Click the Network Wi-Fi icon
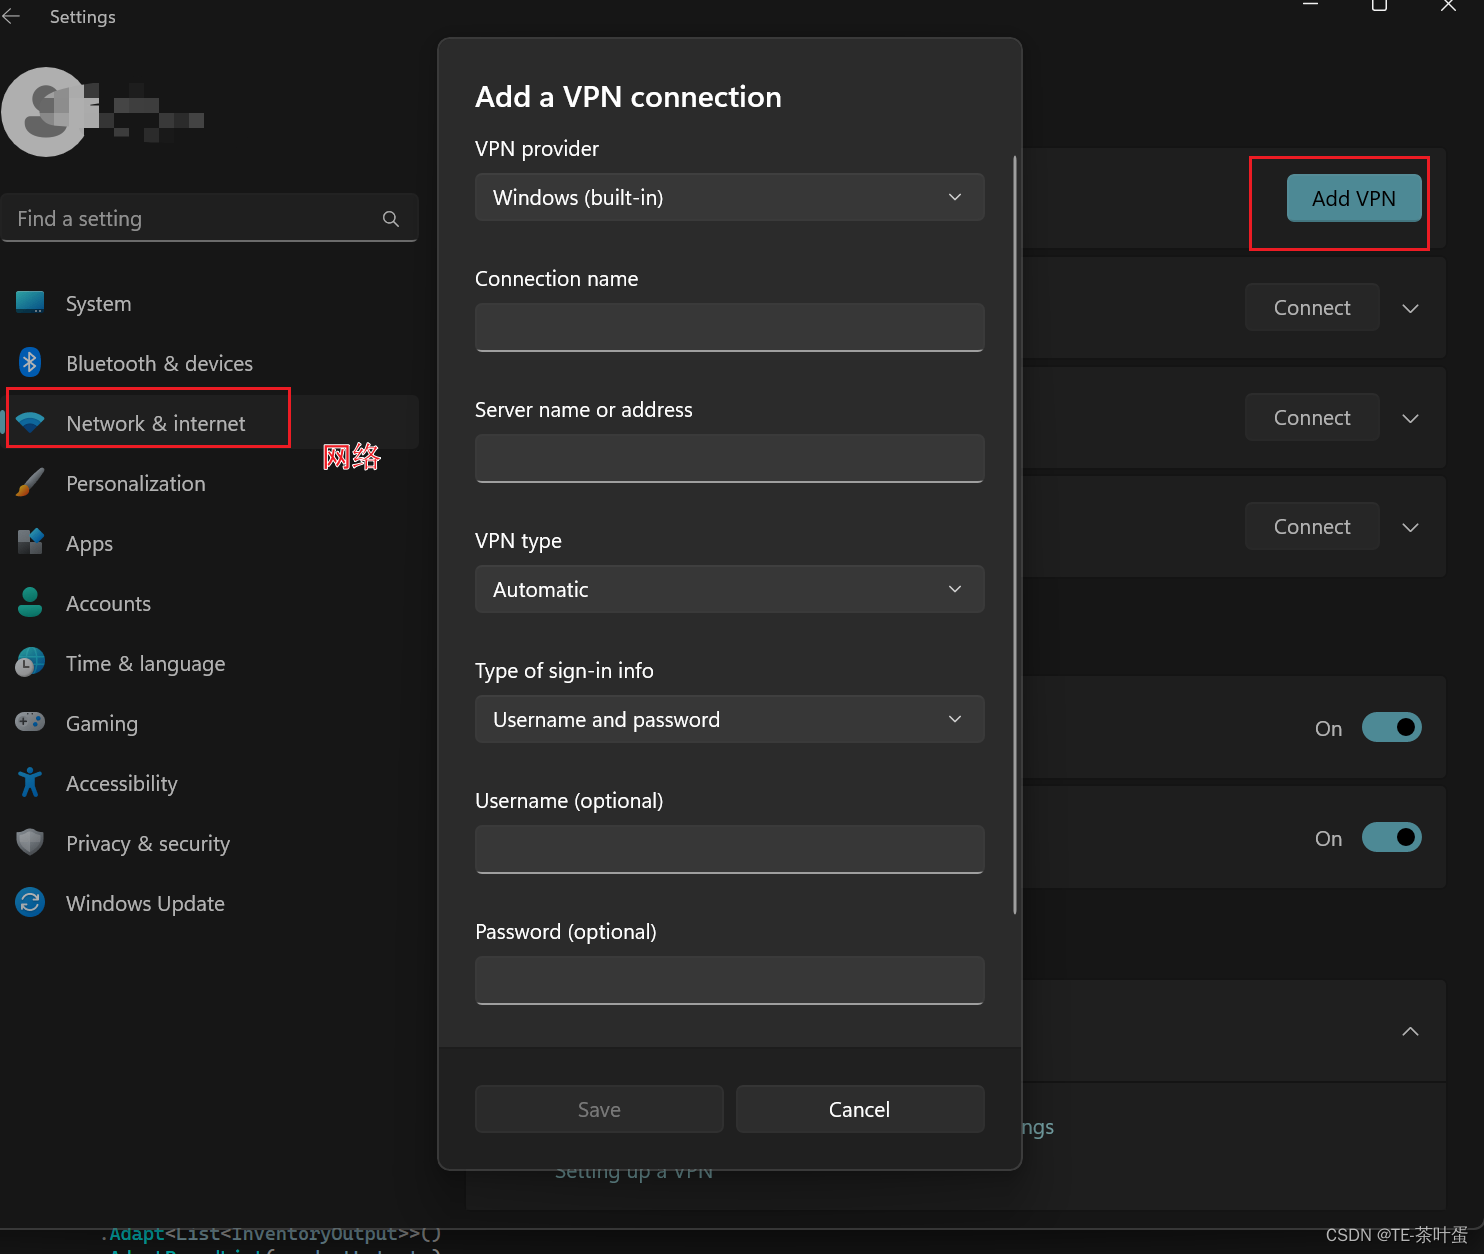Image resolution: width=1484 pixels, height=1254 pixels. (30, 423)
